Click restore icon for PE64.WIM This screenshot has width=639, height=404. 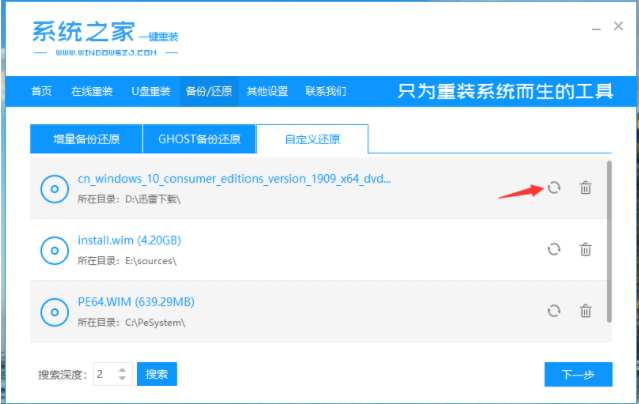[553, 311]
